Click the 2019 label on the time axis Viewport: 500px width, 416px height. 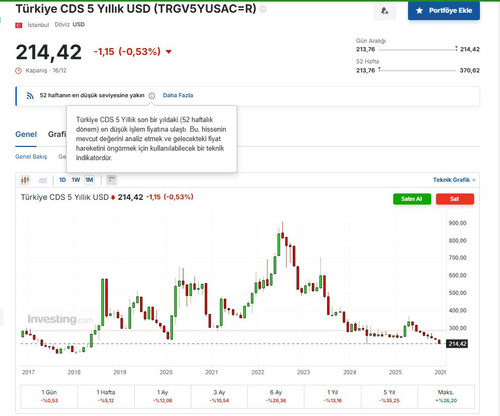pos(120,372)
